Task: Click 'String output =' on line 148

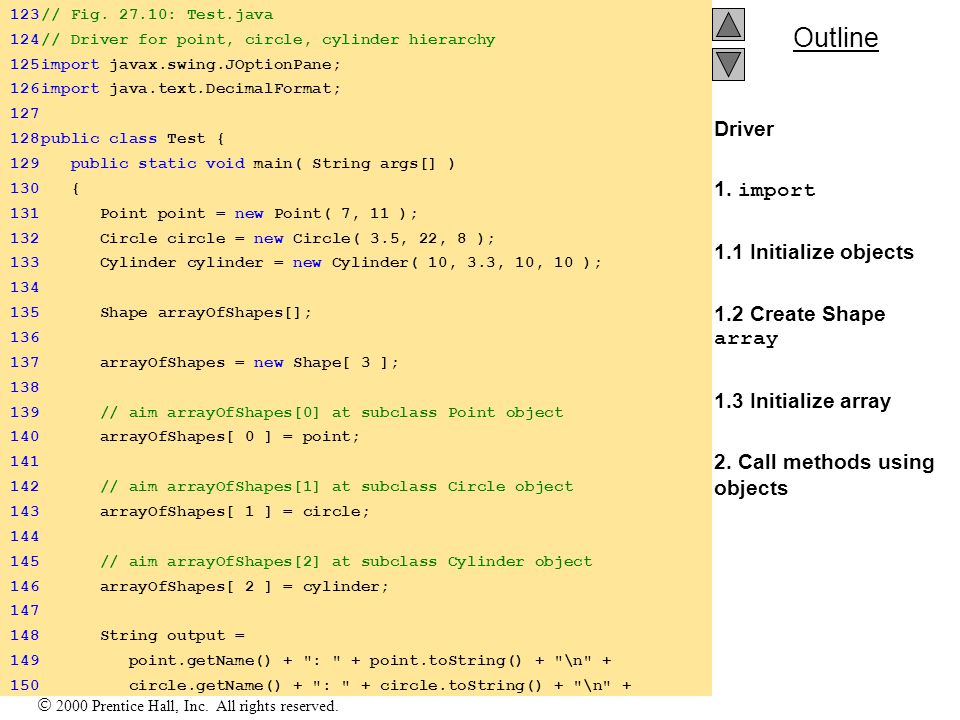Action: point(172,636)
